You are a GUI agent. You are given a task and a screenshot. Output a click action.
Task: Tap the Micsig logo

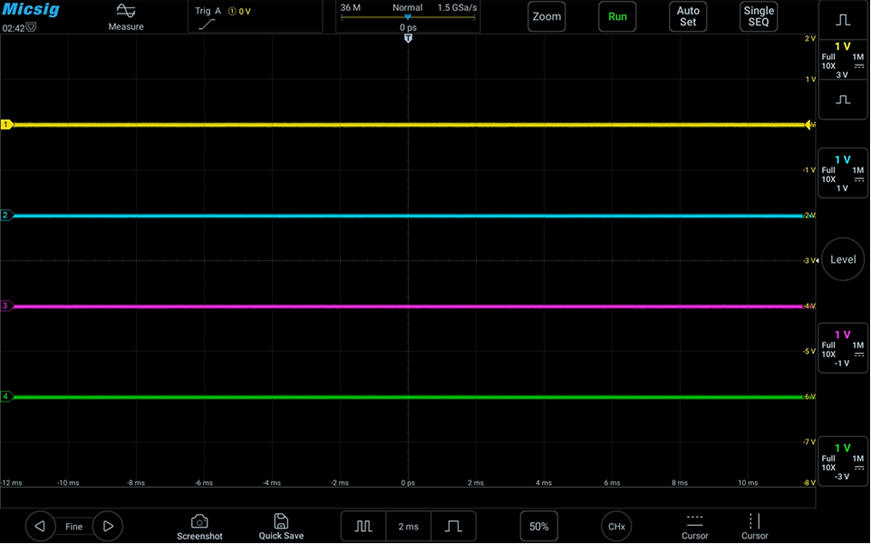pyautogui.click(x=31, y=9)
